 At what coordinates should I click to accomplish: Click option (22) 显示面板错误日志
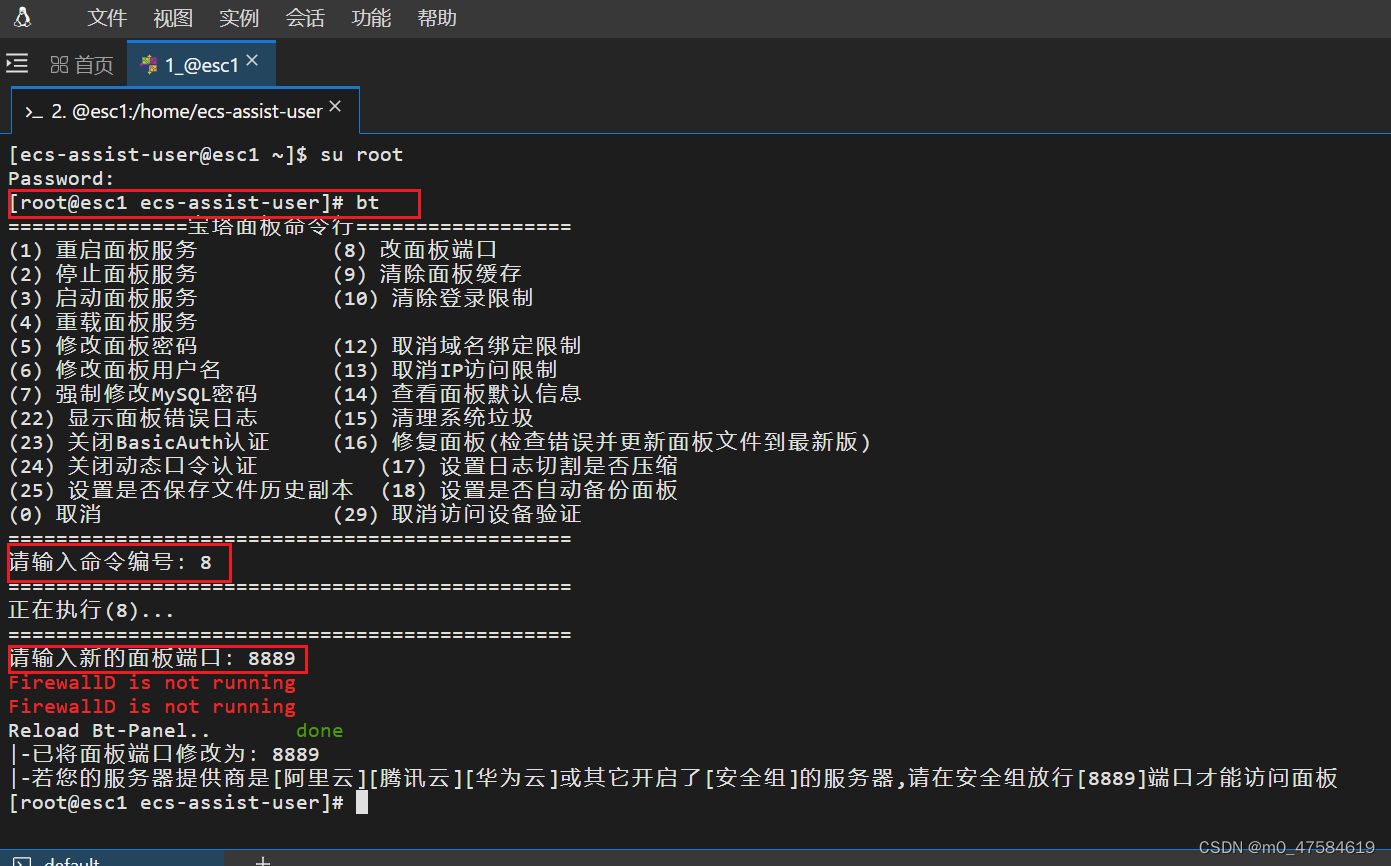click(133, 418)
